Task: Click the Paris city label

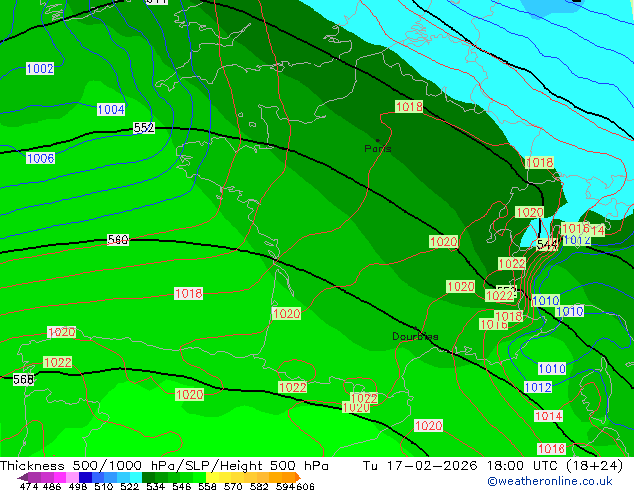Action: [378, 149]
